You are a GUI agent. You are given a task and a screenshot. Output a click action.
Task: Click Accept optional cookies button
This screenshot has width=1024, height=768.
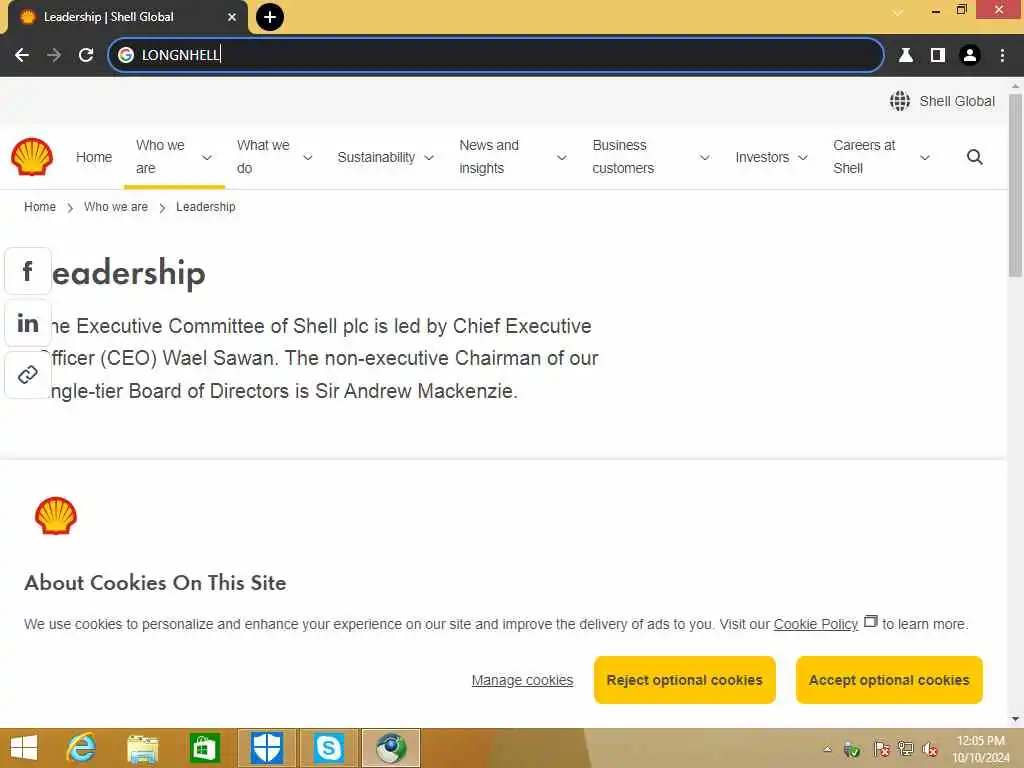[x=889, y=680]
